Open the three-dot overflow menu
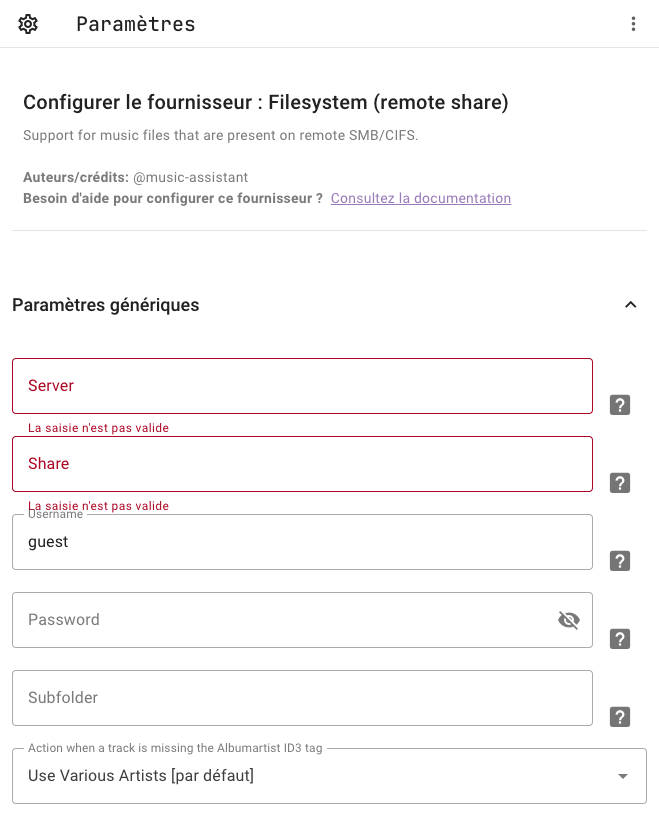The width and height of the screenshot is (659, 818). point(633,24)
